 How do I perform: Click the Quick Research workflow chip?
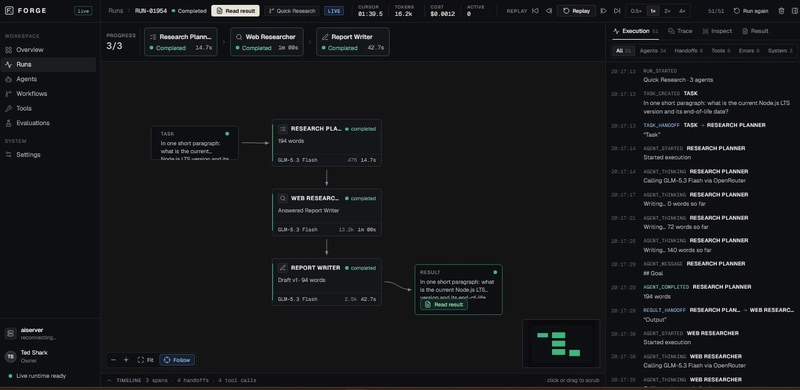pyautogui.click(x=291, y=11)
